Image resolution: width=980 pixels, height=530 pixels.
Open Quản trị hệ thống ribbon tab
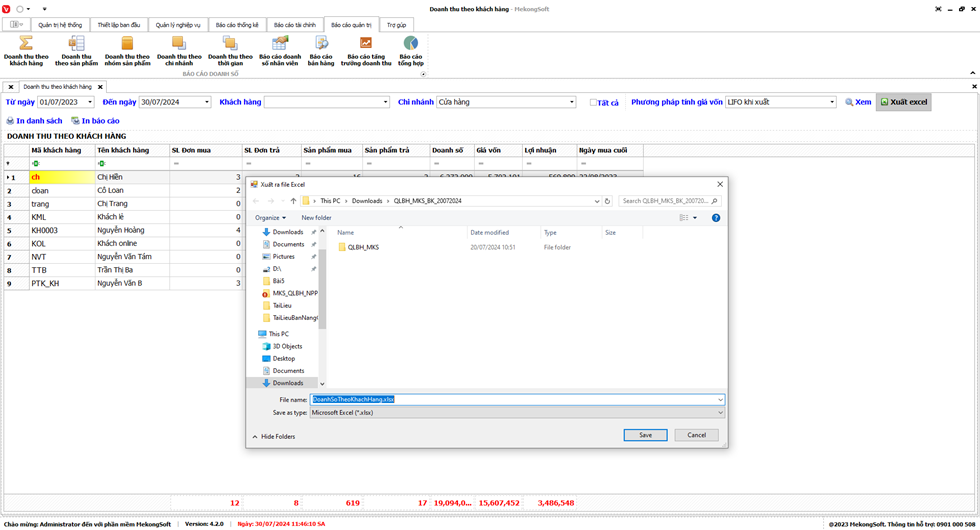point(59,25)
